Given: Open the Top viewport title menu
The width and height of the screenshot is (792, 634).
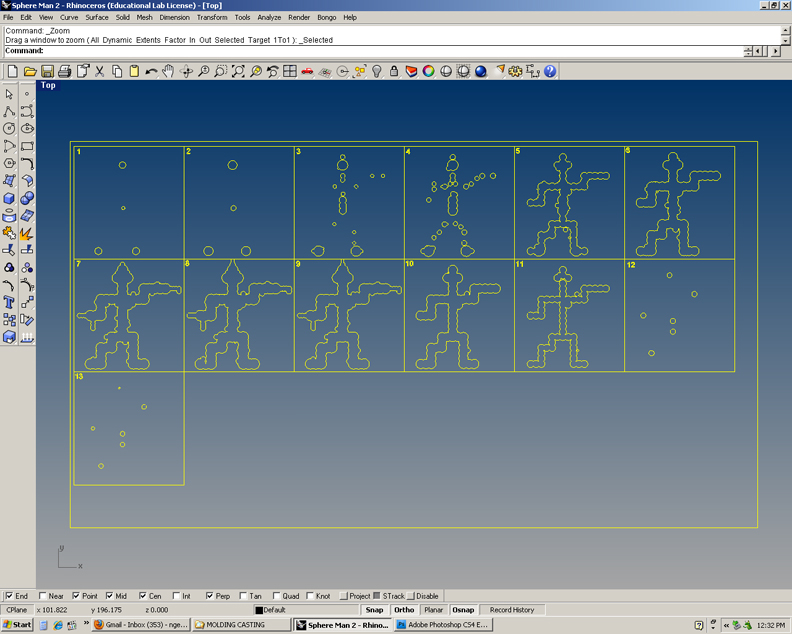Looking at the screenshot, I should click(48, 86).
